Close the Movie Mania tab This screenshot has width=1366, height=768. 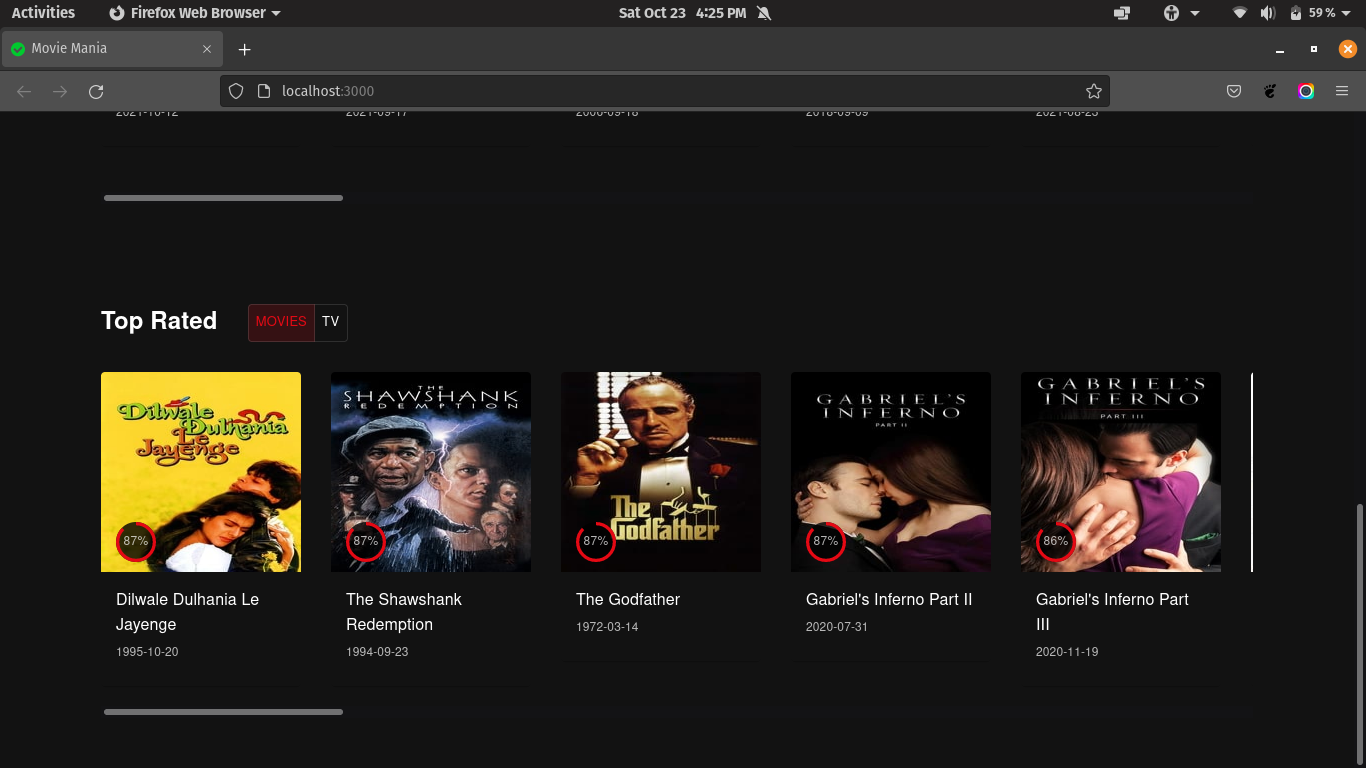coord(207,48)
